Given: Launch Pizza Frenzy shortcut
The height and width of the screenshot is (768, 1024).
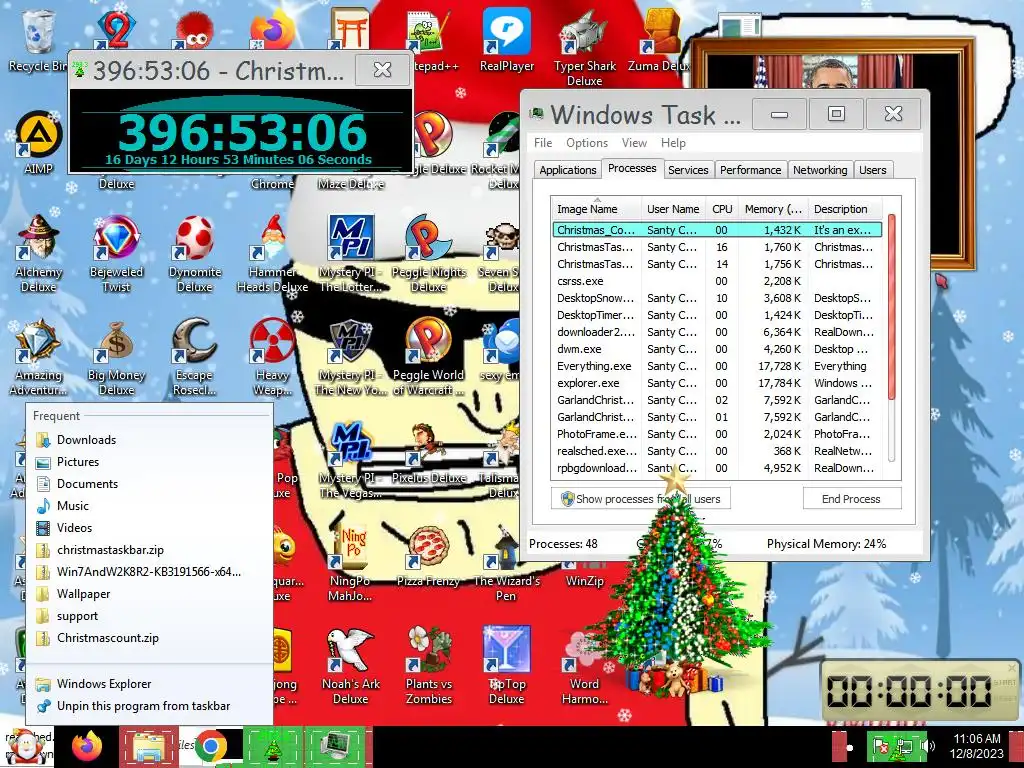Looking at the screenshot, I should 428,555.
